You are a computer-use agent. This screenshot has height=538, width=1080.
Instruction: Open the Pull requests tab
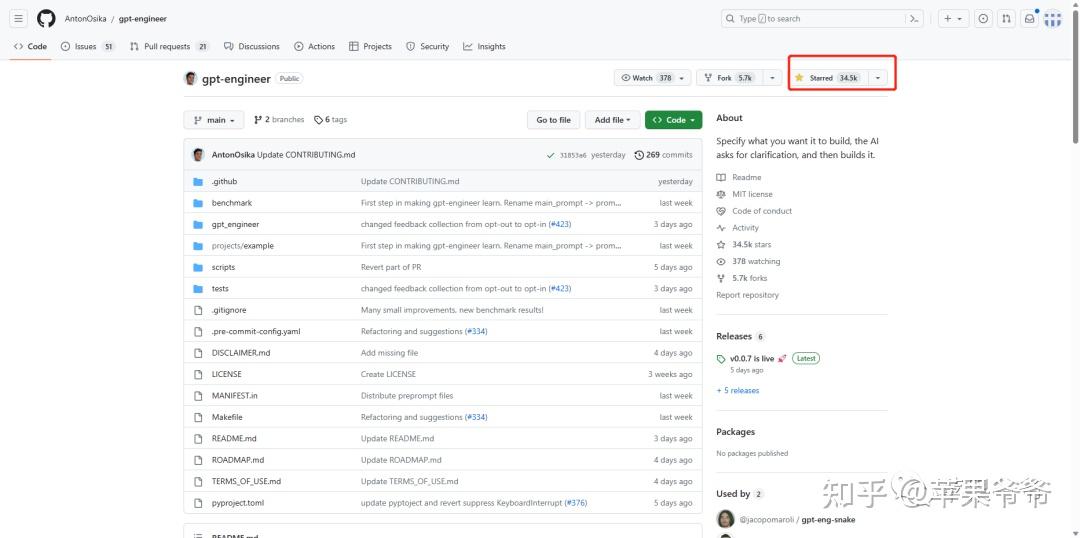pyautogui.click(x=169, y=46)
